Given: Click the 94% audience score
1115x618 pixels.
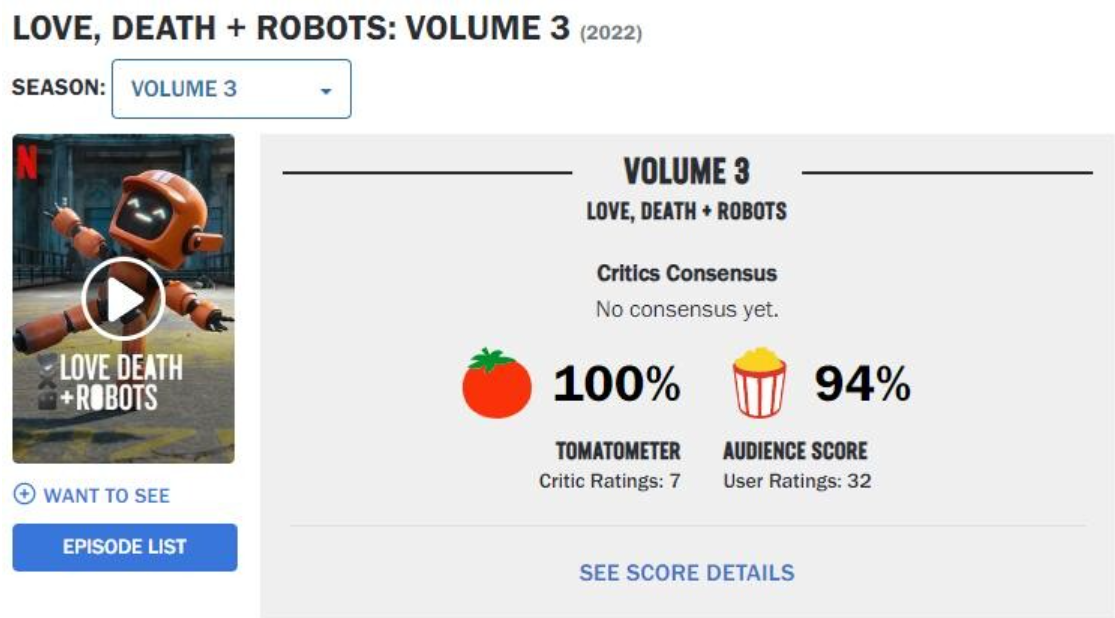Looking at the screenshot, I should pyautogui.click(x=862, y=384).
